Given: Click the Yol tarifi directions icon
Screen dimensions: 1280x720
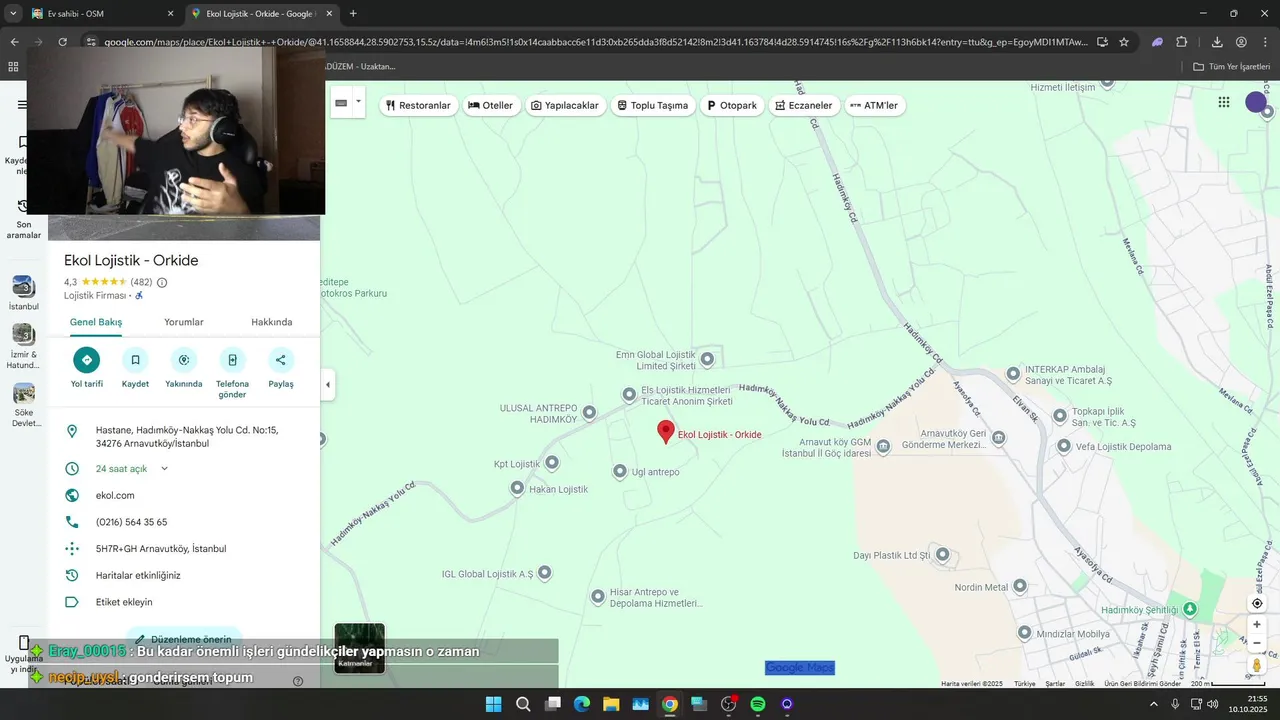Looking at the screenshot, I should click(x=87, y=360).
